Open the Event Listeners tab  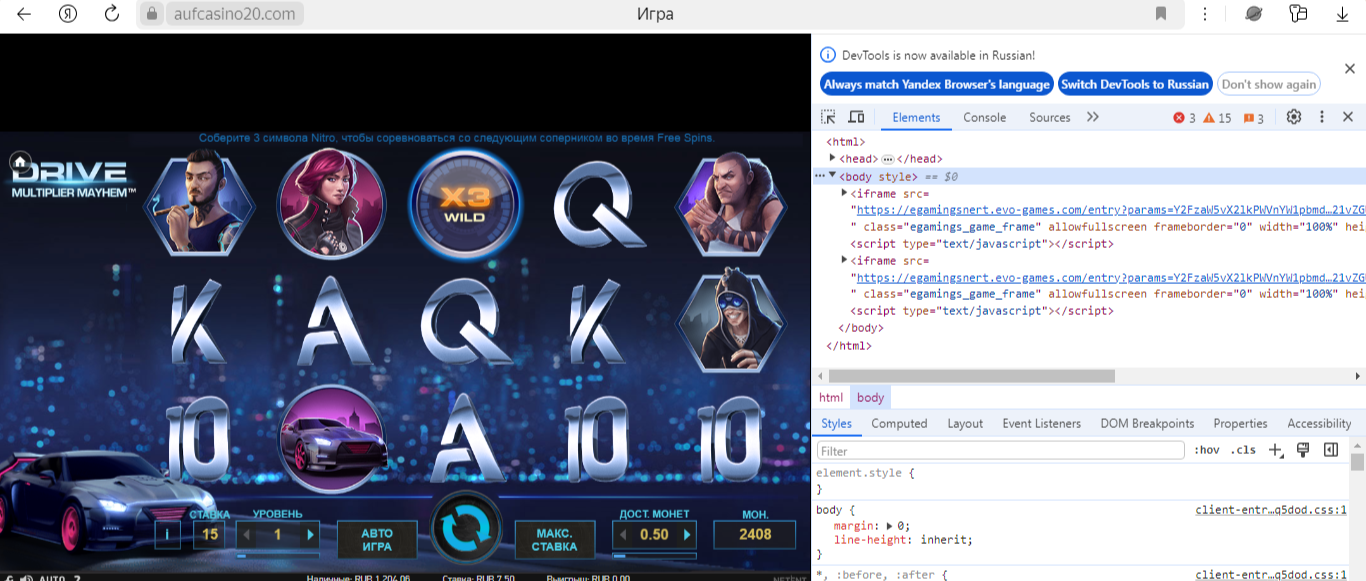click(x=1041, y=423)
